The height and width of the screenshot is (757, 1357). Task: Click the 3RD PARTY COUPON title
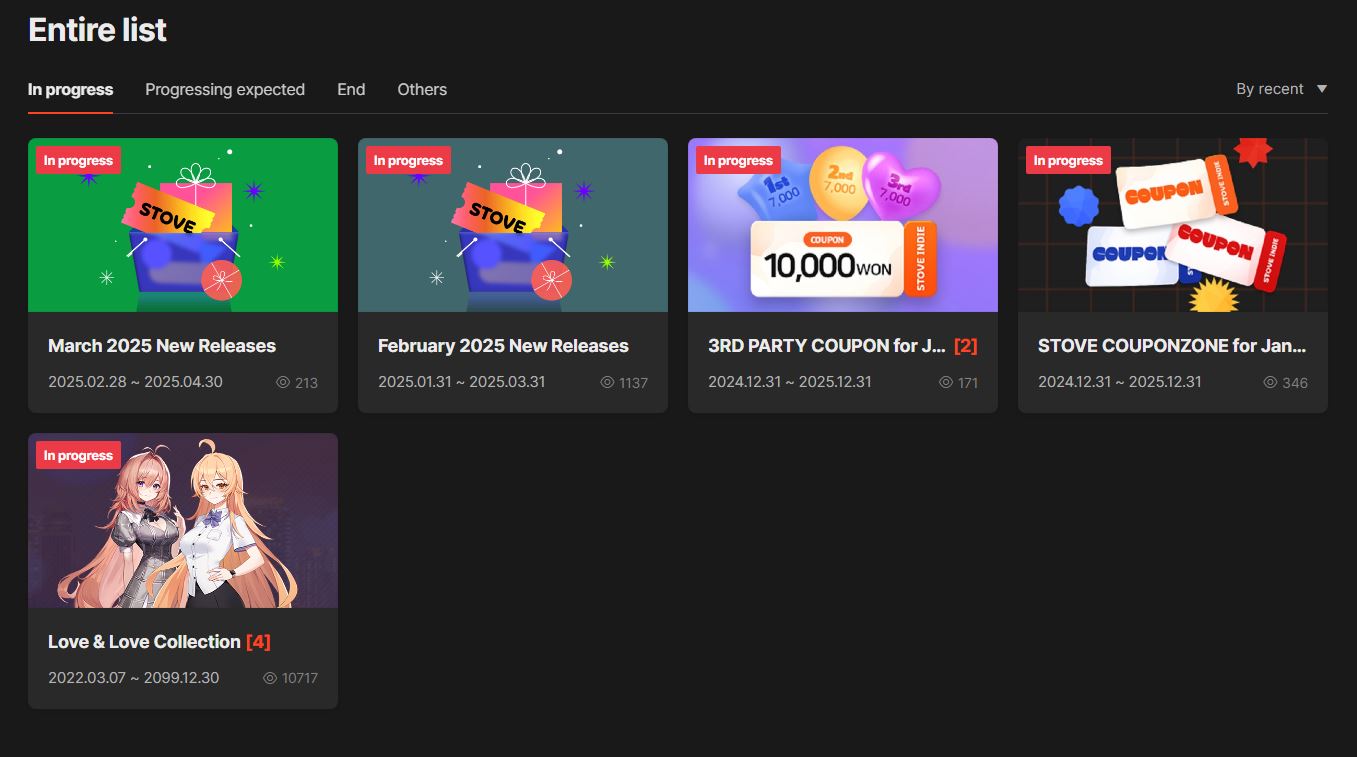click(x=827, y=346)
